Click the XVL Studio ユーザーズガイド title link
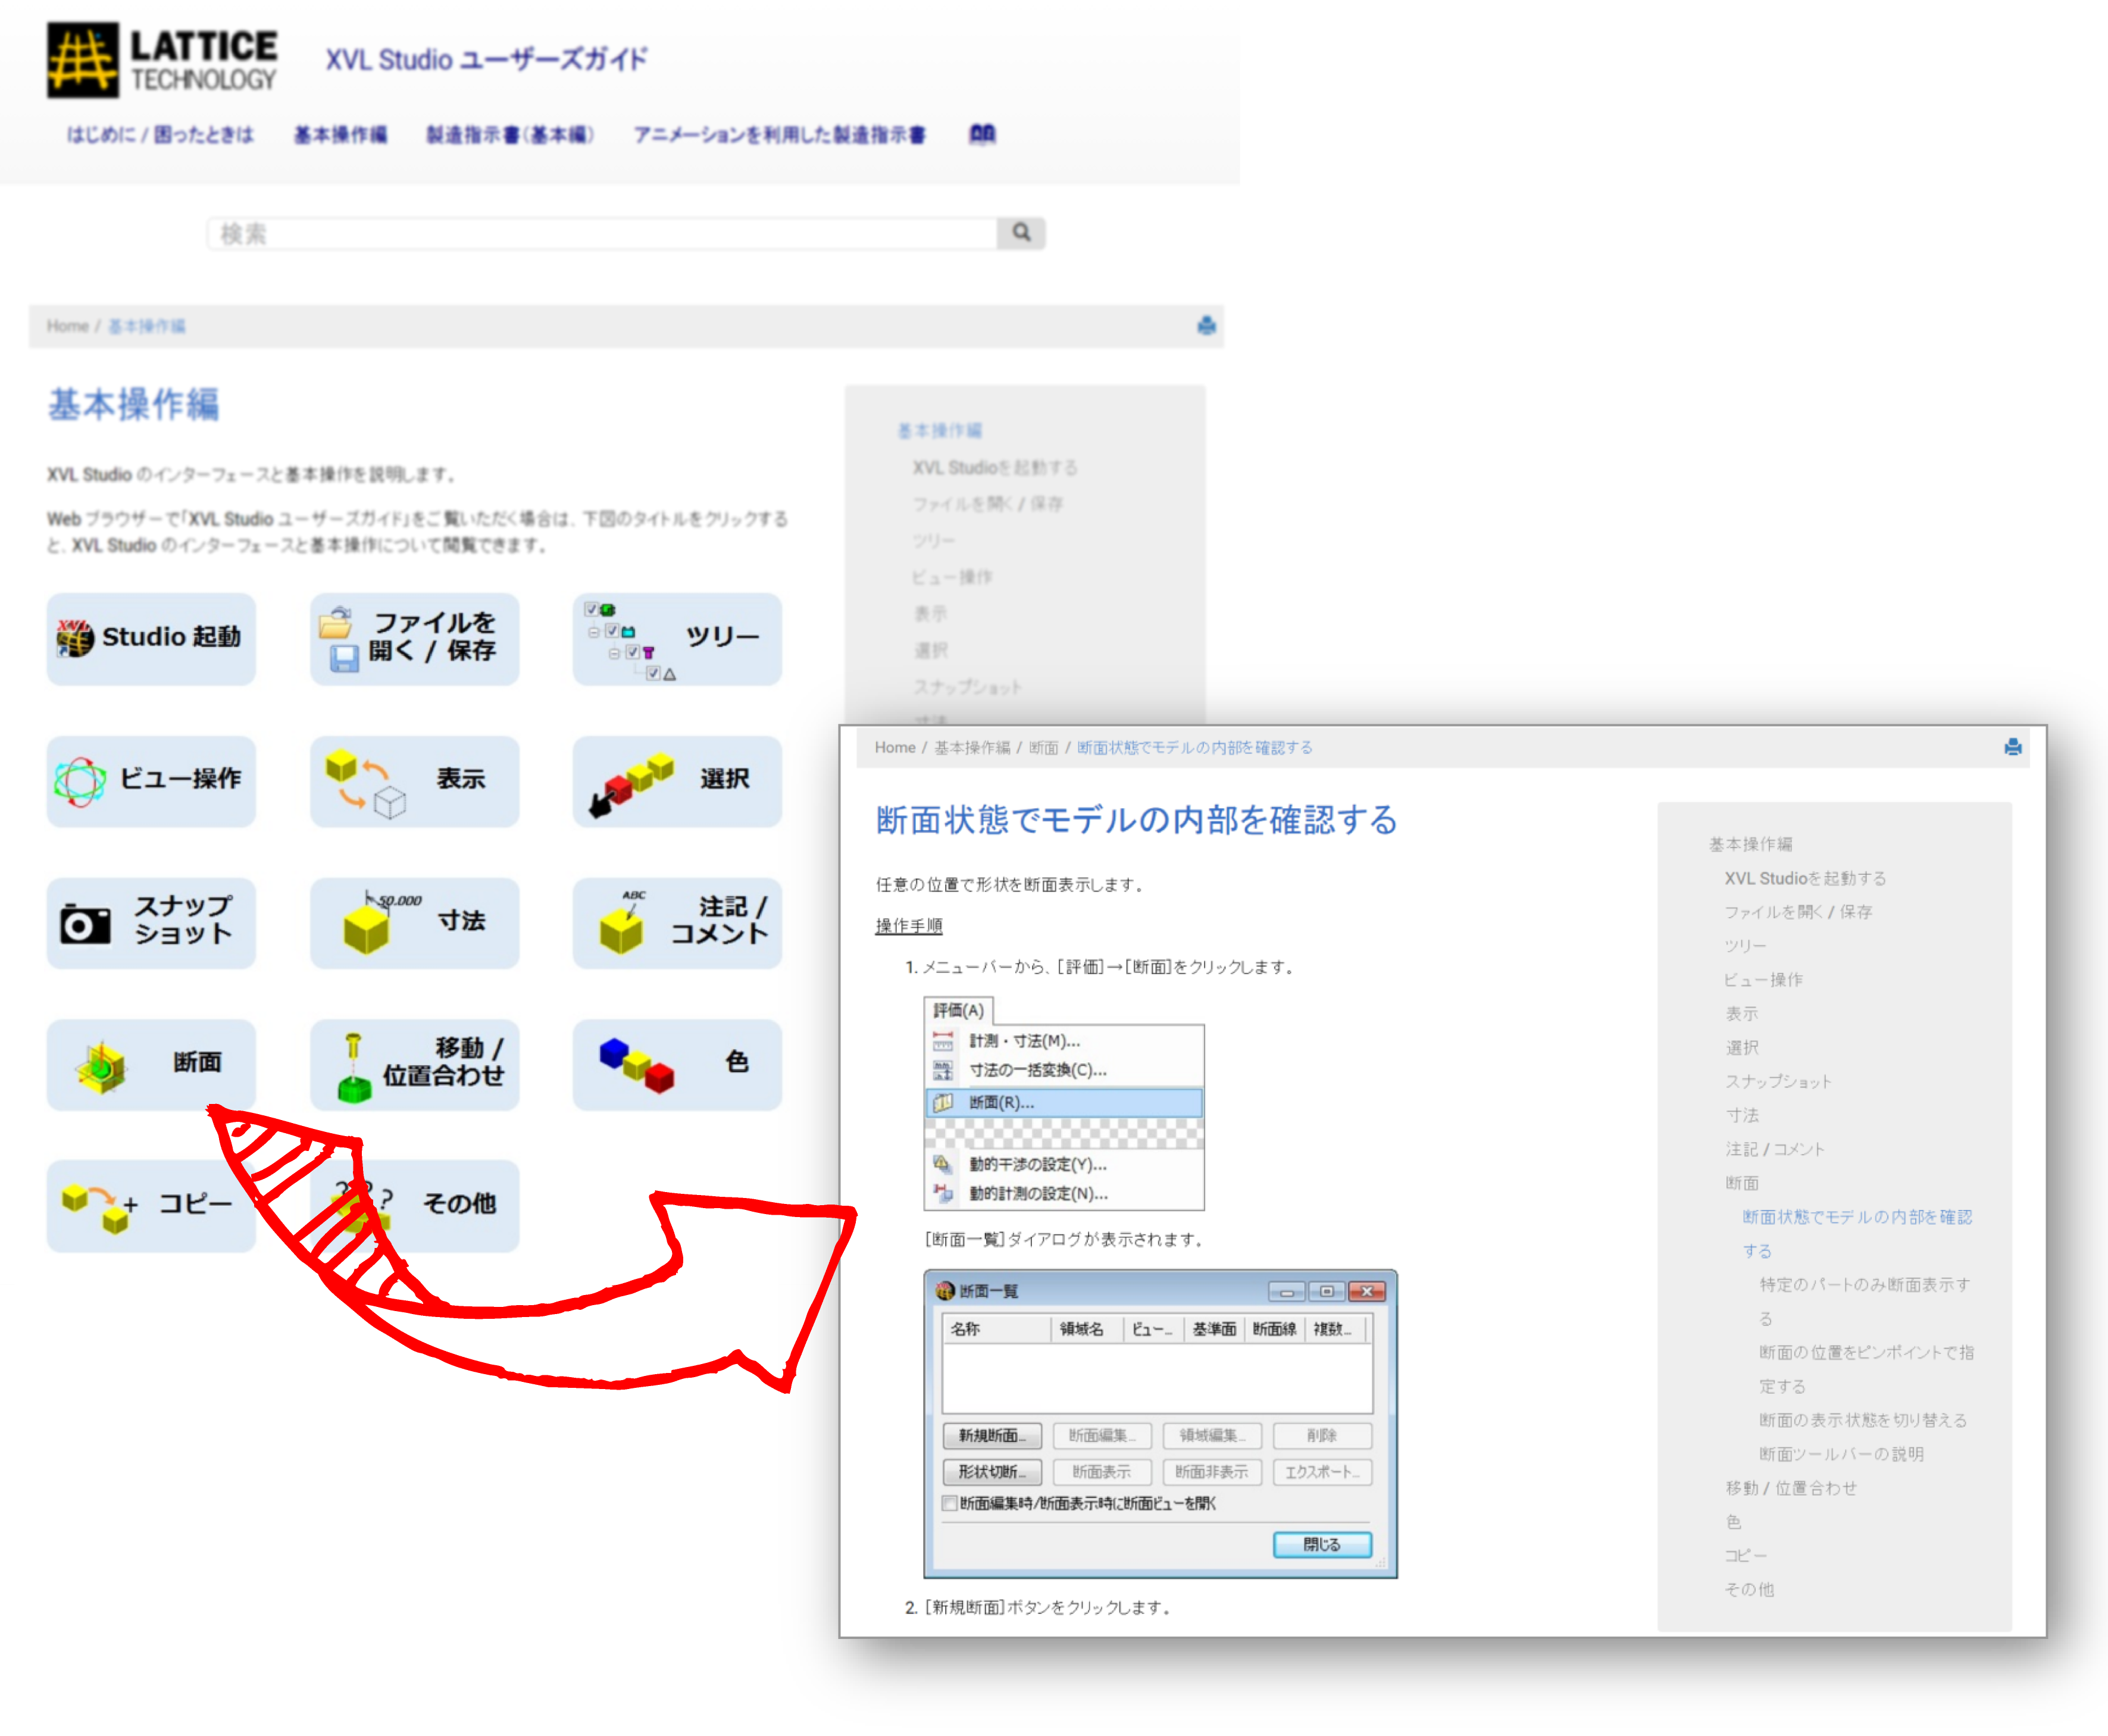The height and width of the screenshot is (1736, 2108). 487,59
